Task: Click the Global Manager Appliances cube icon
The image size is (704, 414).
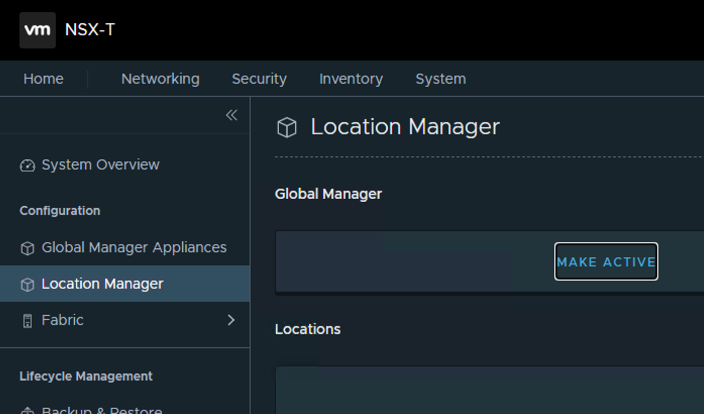Action: point(27,248)
